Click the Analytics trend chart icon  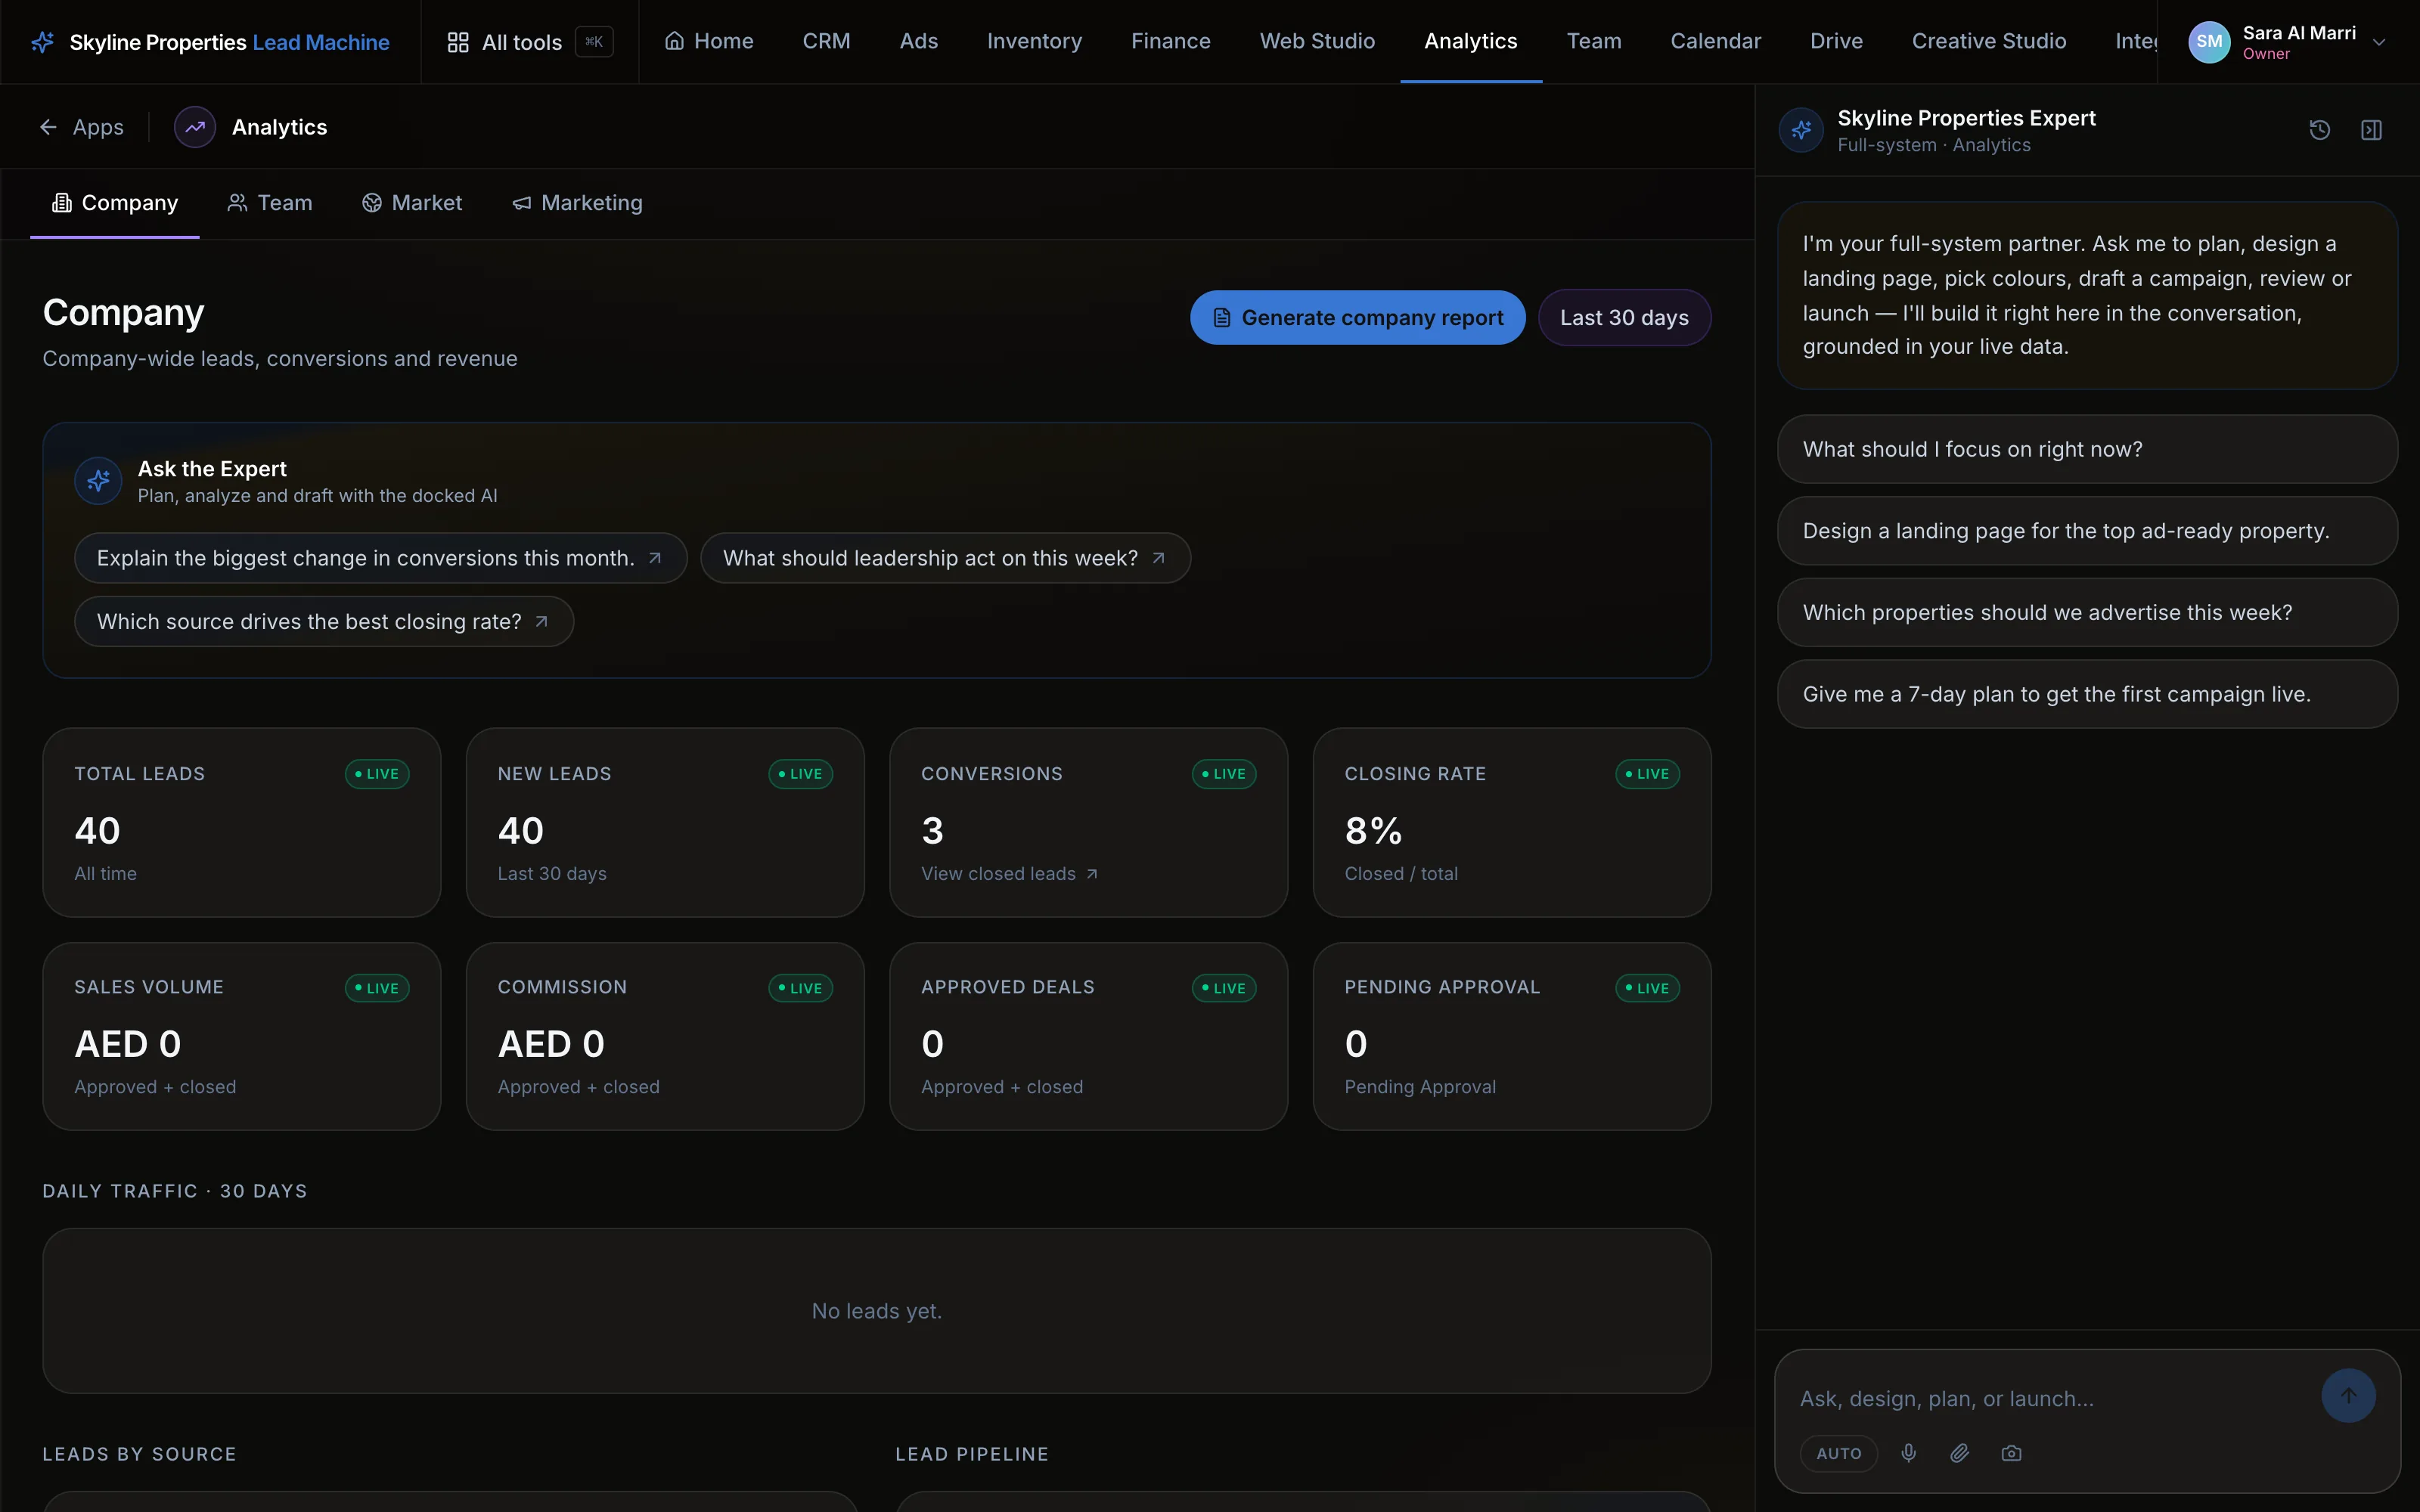coord(195,127)
